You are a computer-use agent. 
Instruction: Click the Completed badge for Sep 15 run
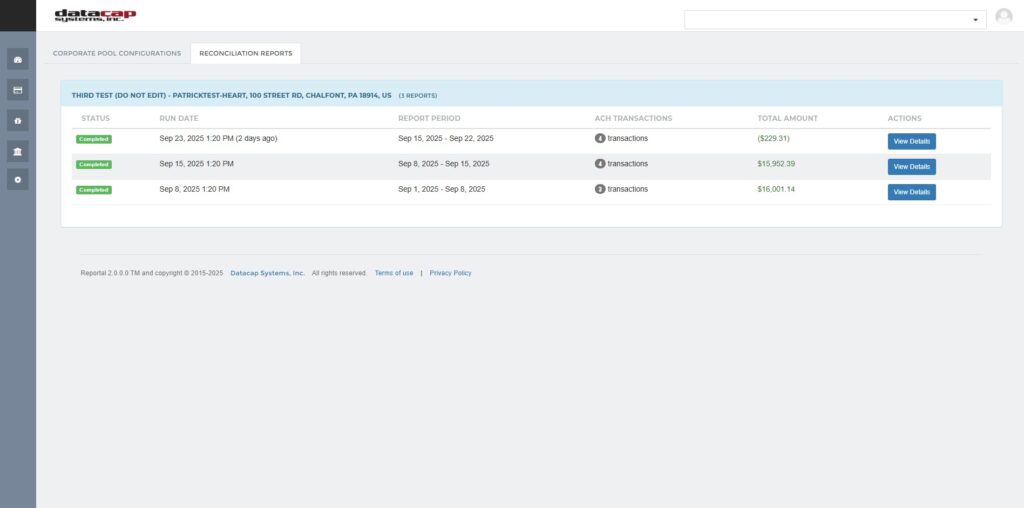[94, 164]
